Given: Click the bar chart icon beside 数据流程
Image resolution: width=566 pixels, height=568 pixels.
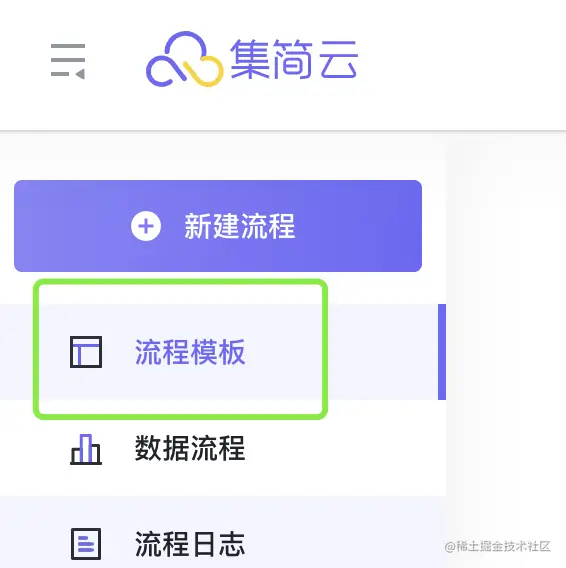Looking at the screenshot, I should (86, 449).
